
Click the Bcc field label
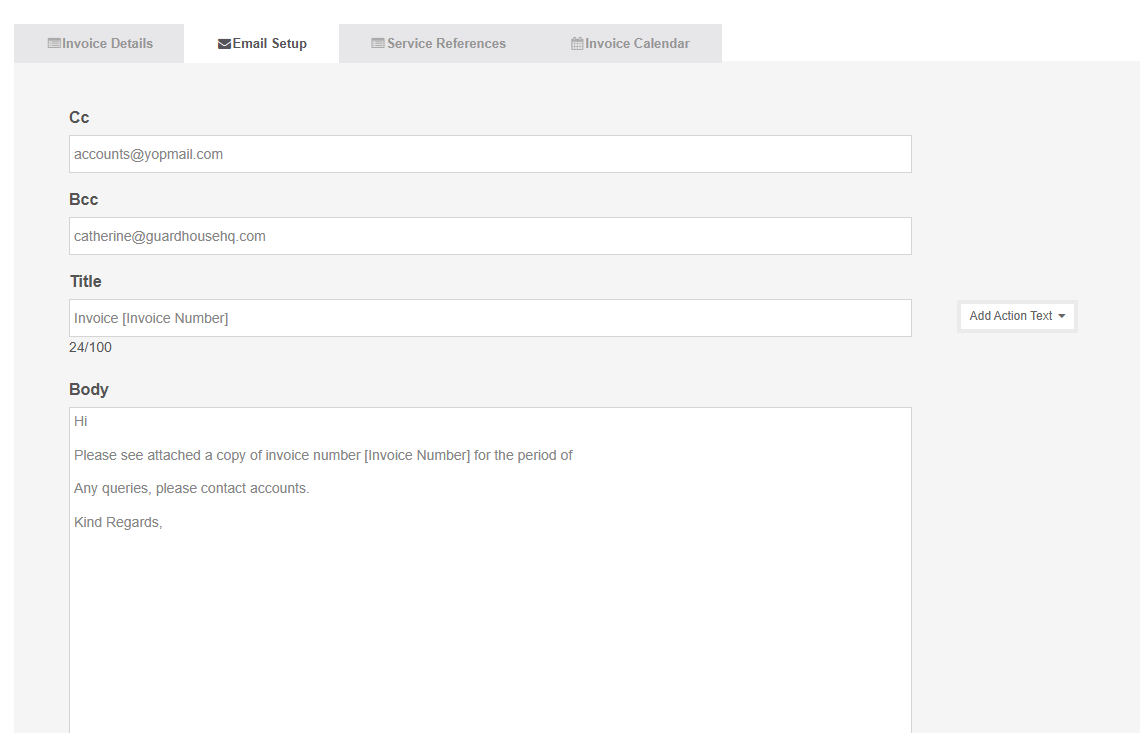(84, 200)
